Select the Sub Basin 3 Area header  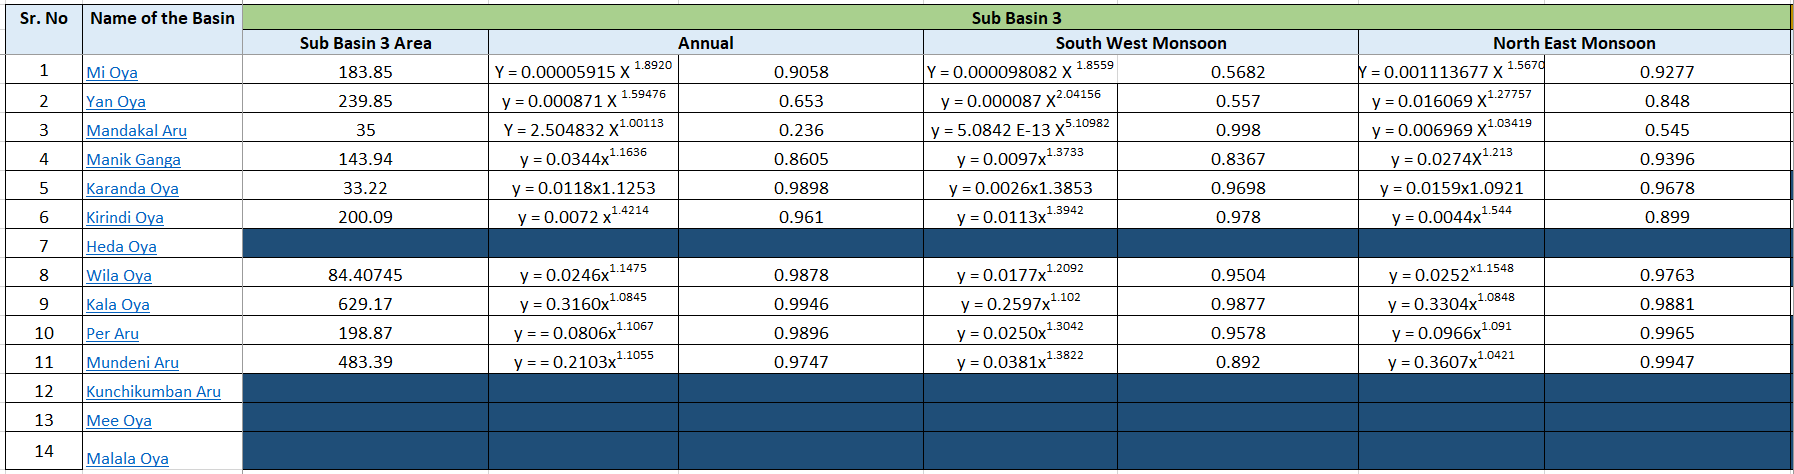pos(365,43)
